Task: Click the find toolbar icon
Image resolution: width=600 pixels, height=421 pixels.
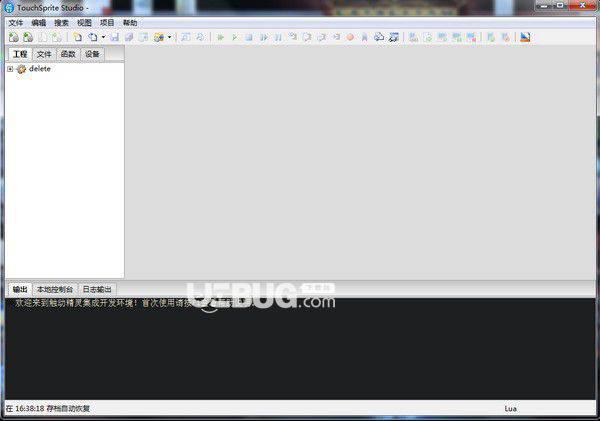Action: 186,37
